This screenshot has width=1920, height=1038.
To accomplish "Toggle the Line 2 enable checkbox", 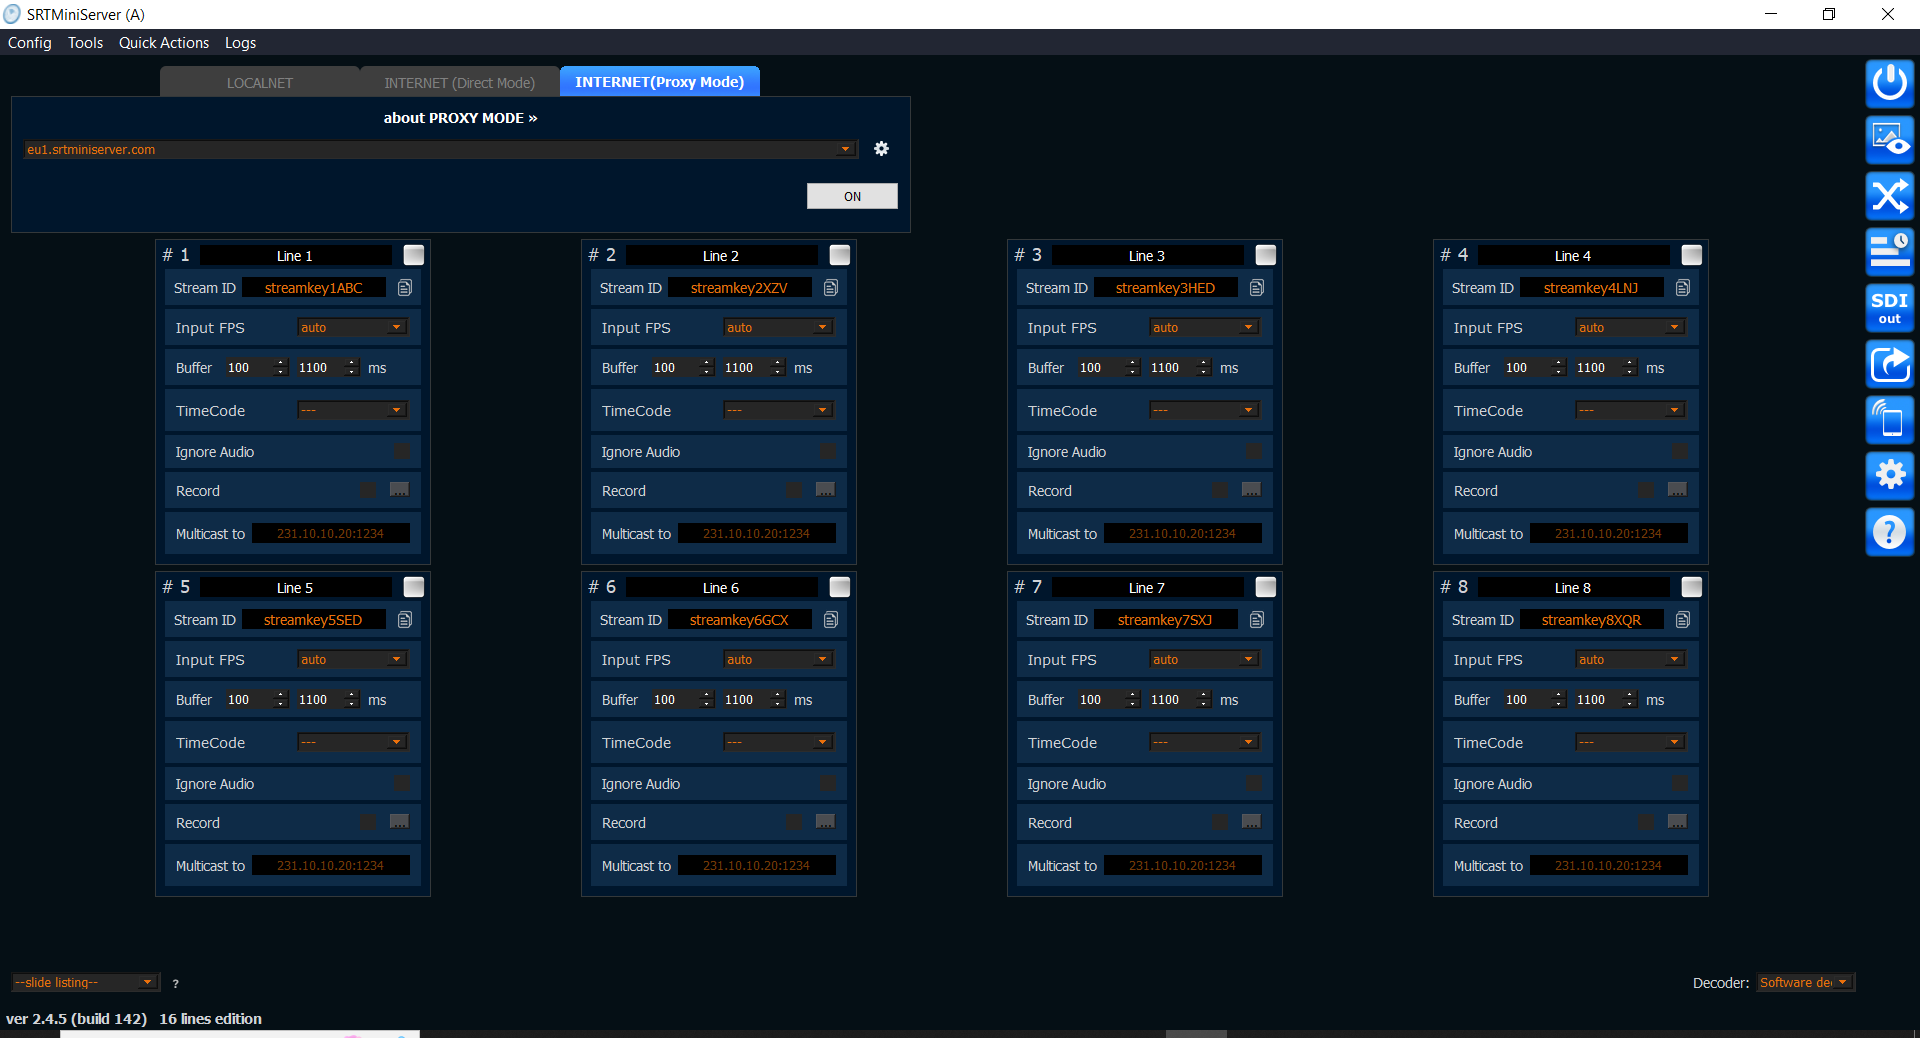I will click(840, 255).
